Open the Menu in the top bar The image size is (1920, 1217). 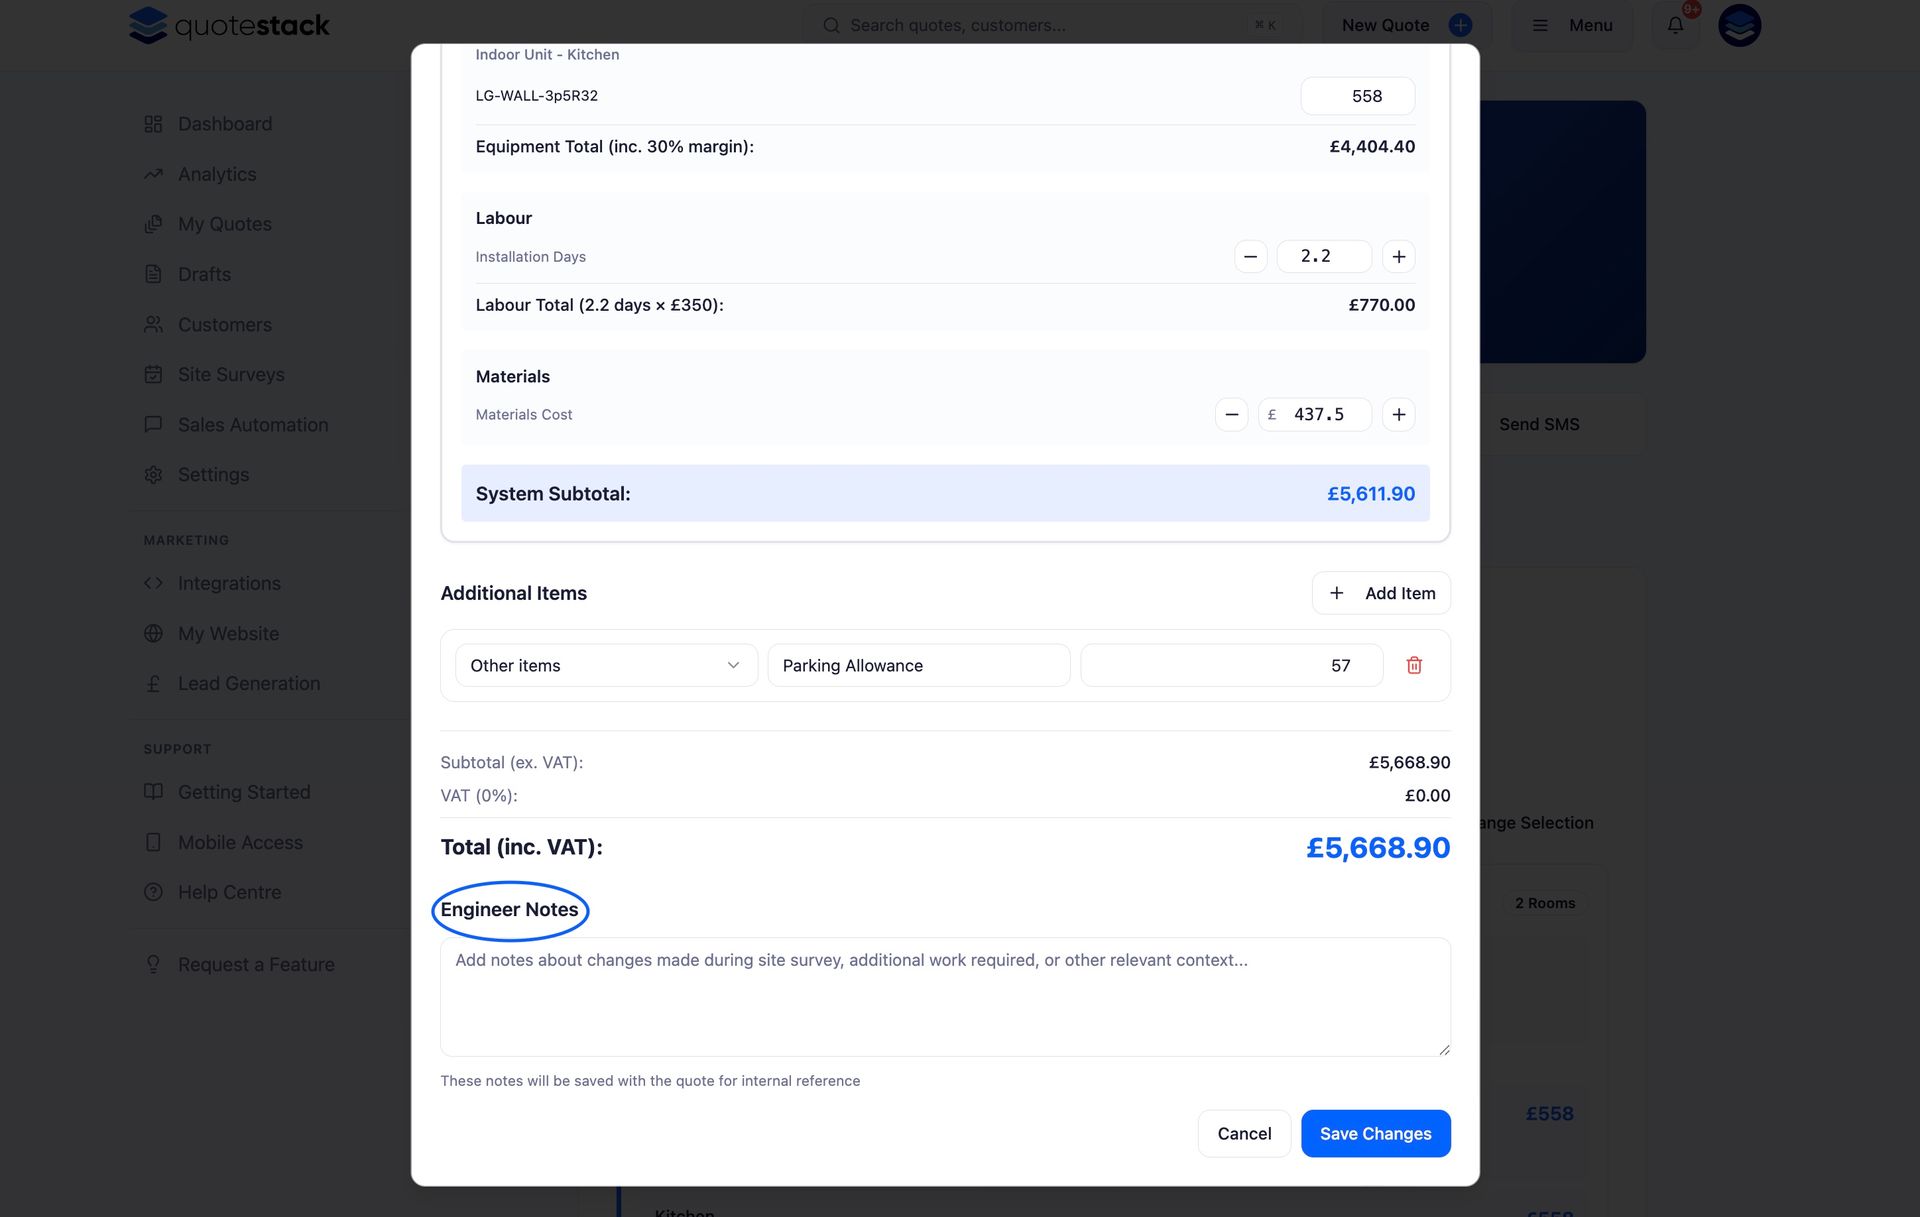click(1573, 26)
